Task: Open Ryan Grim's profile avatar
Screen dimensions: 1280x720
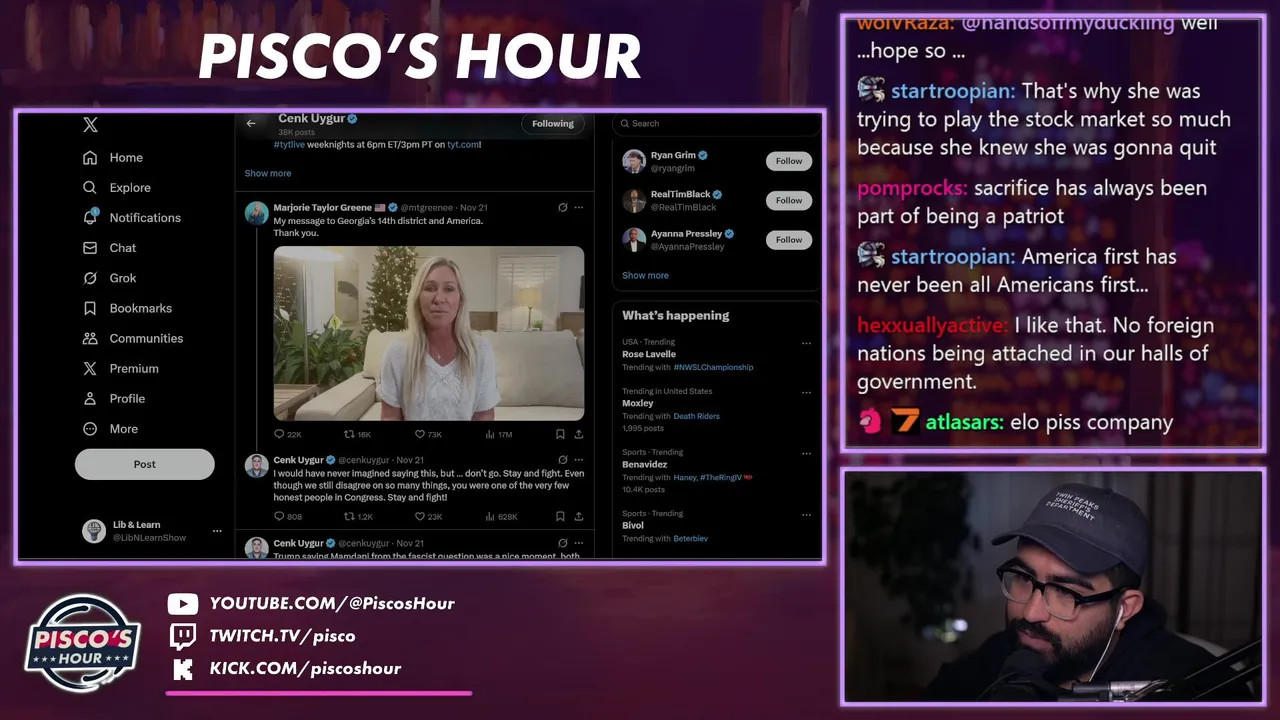Action: [x=634, y=161]
